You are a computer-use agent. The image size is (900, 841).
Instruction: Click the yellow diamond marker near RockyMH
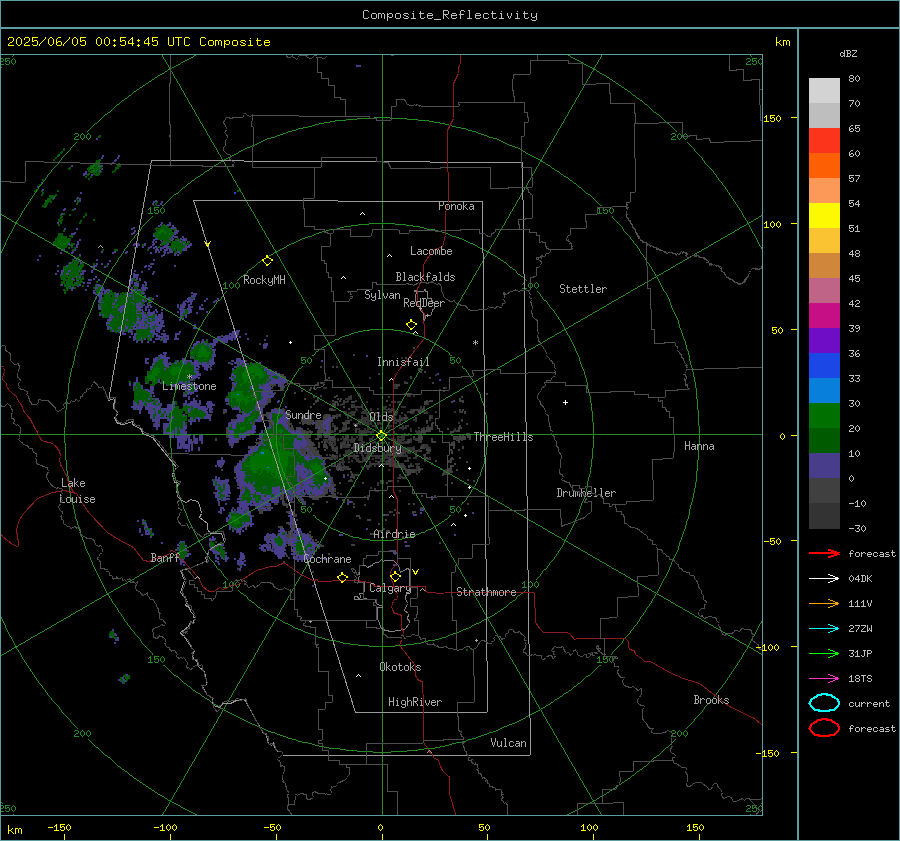(x=267, y=261)
